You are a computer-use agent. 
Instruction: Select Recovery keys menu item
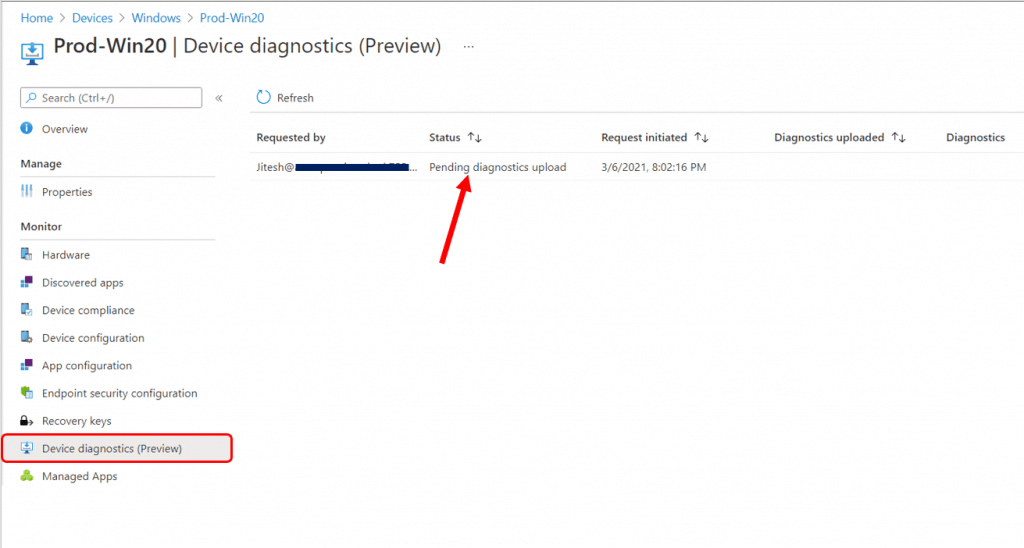pyautogui.click(x=76, y=421)
